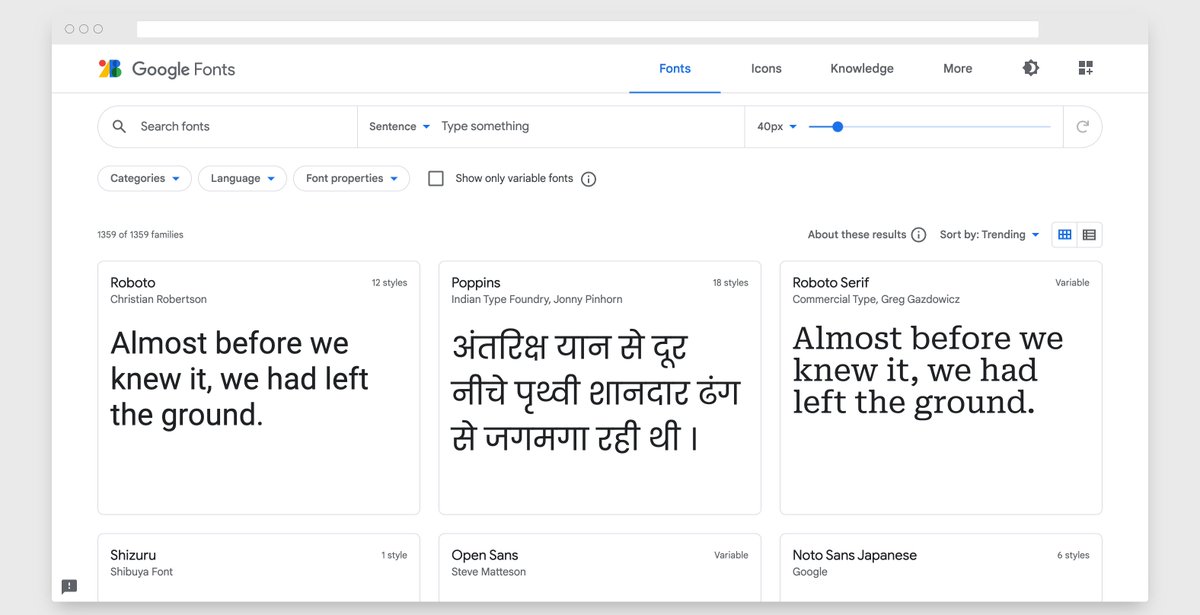The image size is (1200, 615).
Task: Click Poppins Hindi sample text preview
Action: [x=596, y=392]
